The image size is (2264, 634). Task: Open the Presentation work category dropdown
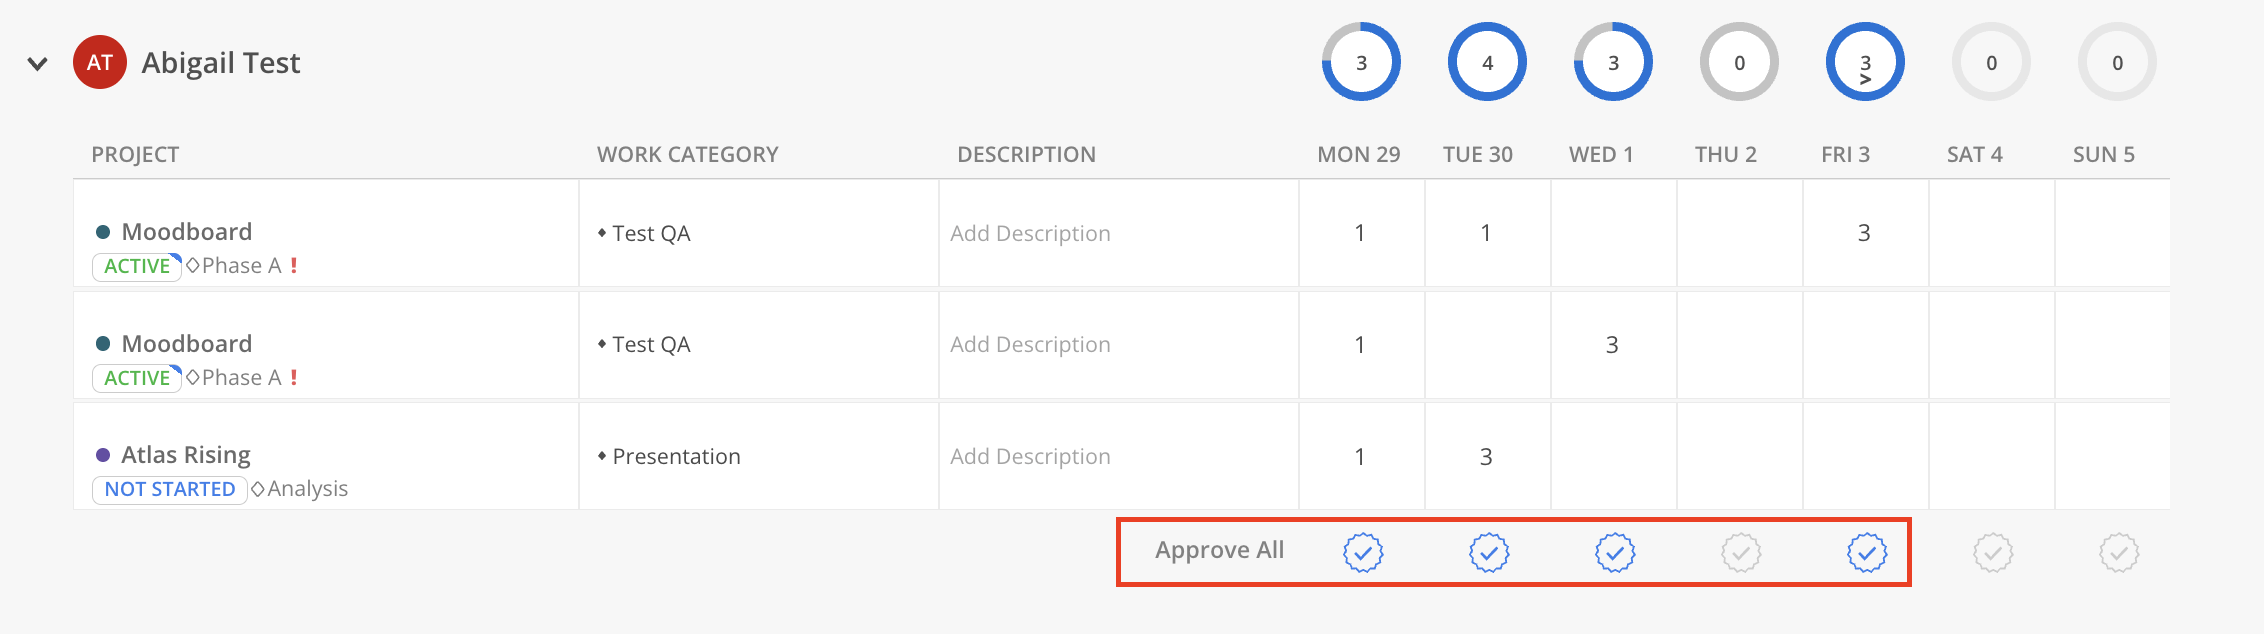coord(676,457)
